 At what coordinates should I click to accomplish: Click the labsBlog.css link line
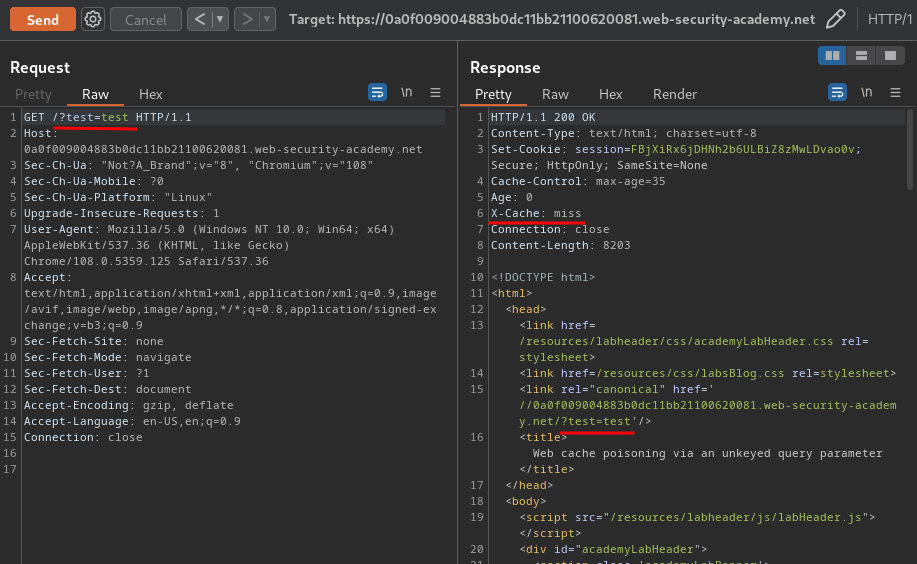click(x=708, y=373)
